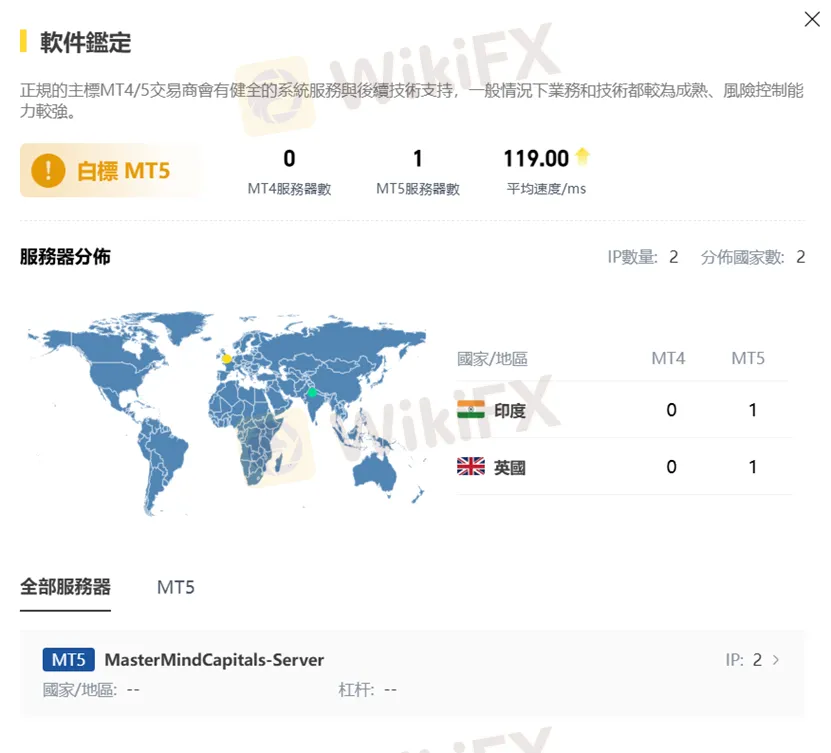Click the India flag icon
The image size is (831, 753).
pyautogui.click(x=470, y=410)
